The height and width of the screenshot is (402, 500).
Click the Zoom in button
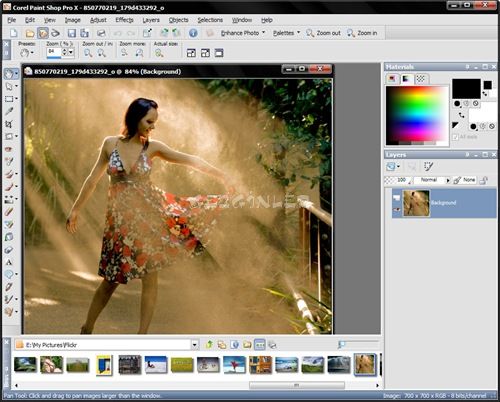(x=362, y=33)
